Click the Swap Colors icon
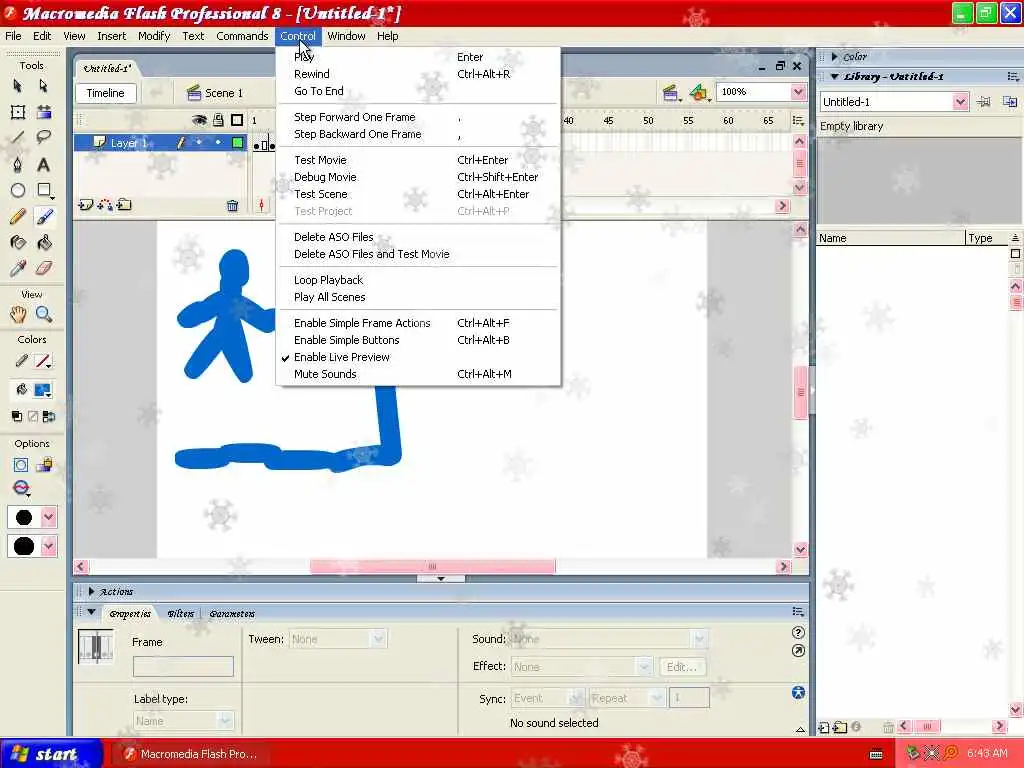Screen dimensions: 1024x768 click(x=49, y=416)
